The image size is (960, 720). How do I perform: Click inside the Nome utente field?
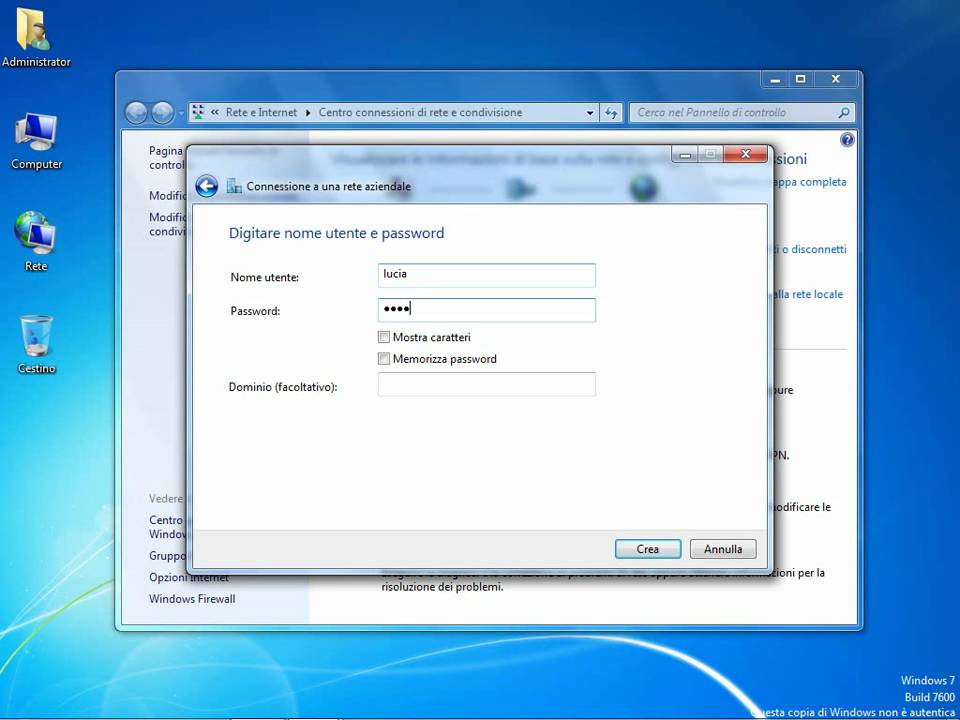[x=487, y=275]
